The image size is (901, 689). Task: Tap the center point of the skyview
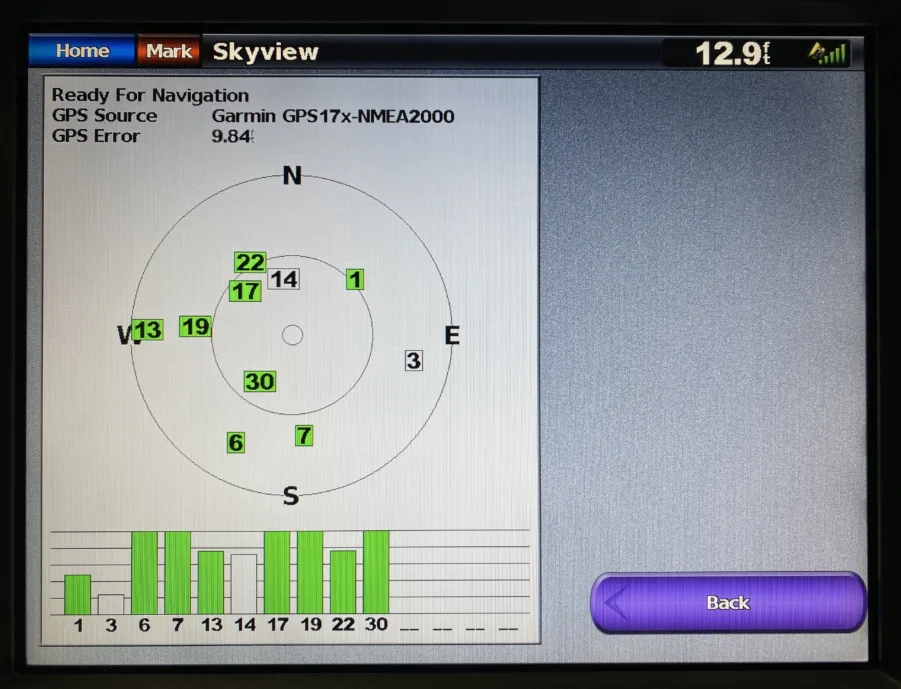pyautogui.click(x=292, y=335)
